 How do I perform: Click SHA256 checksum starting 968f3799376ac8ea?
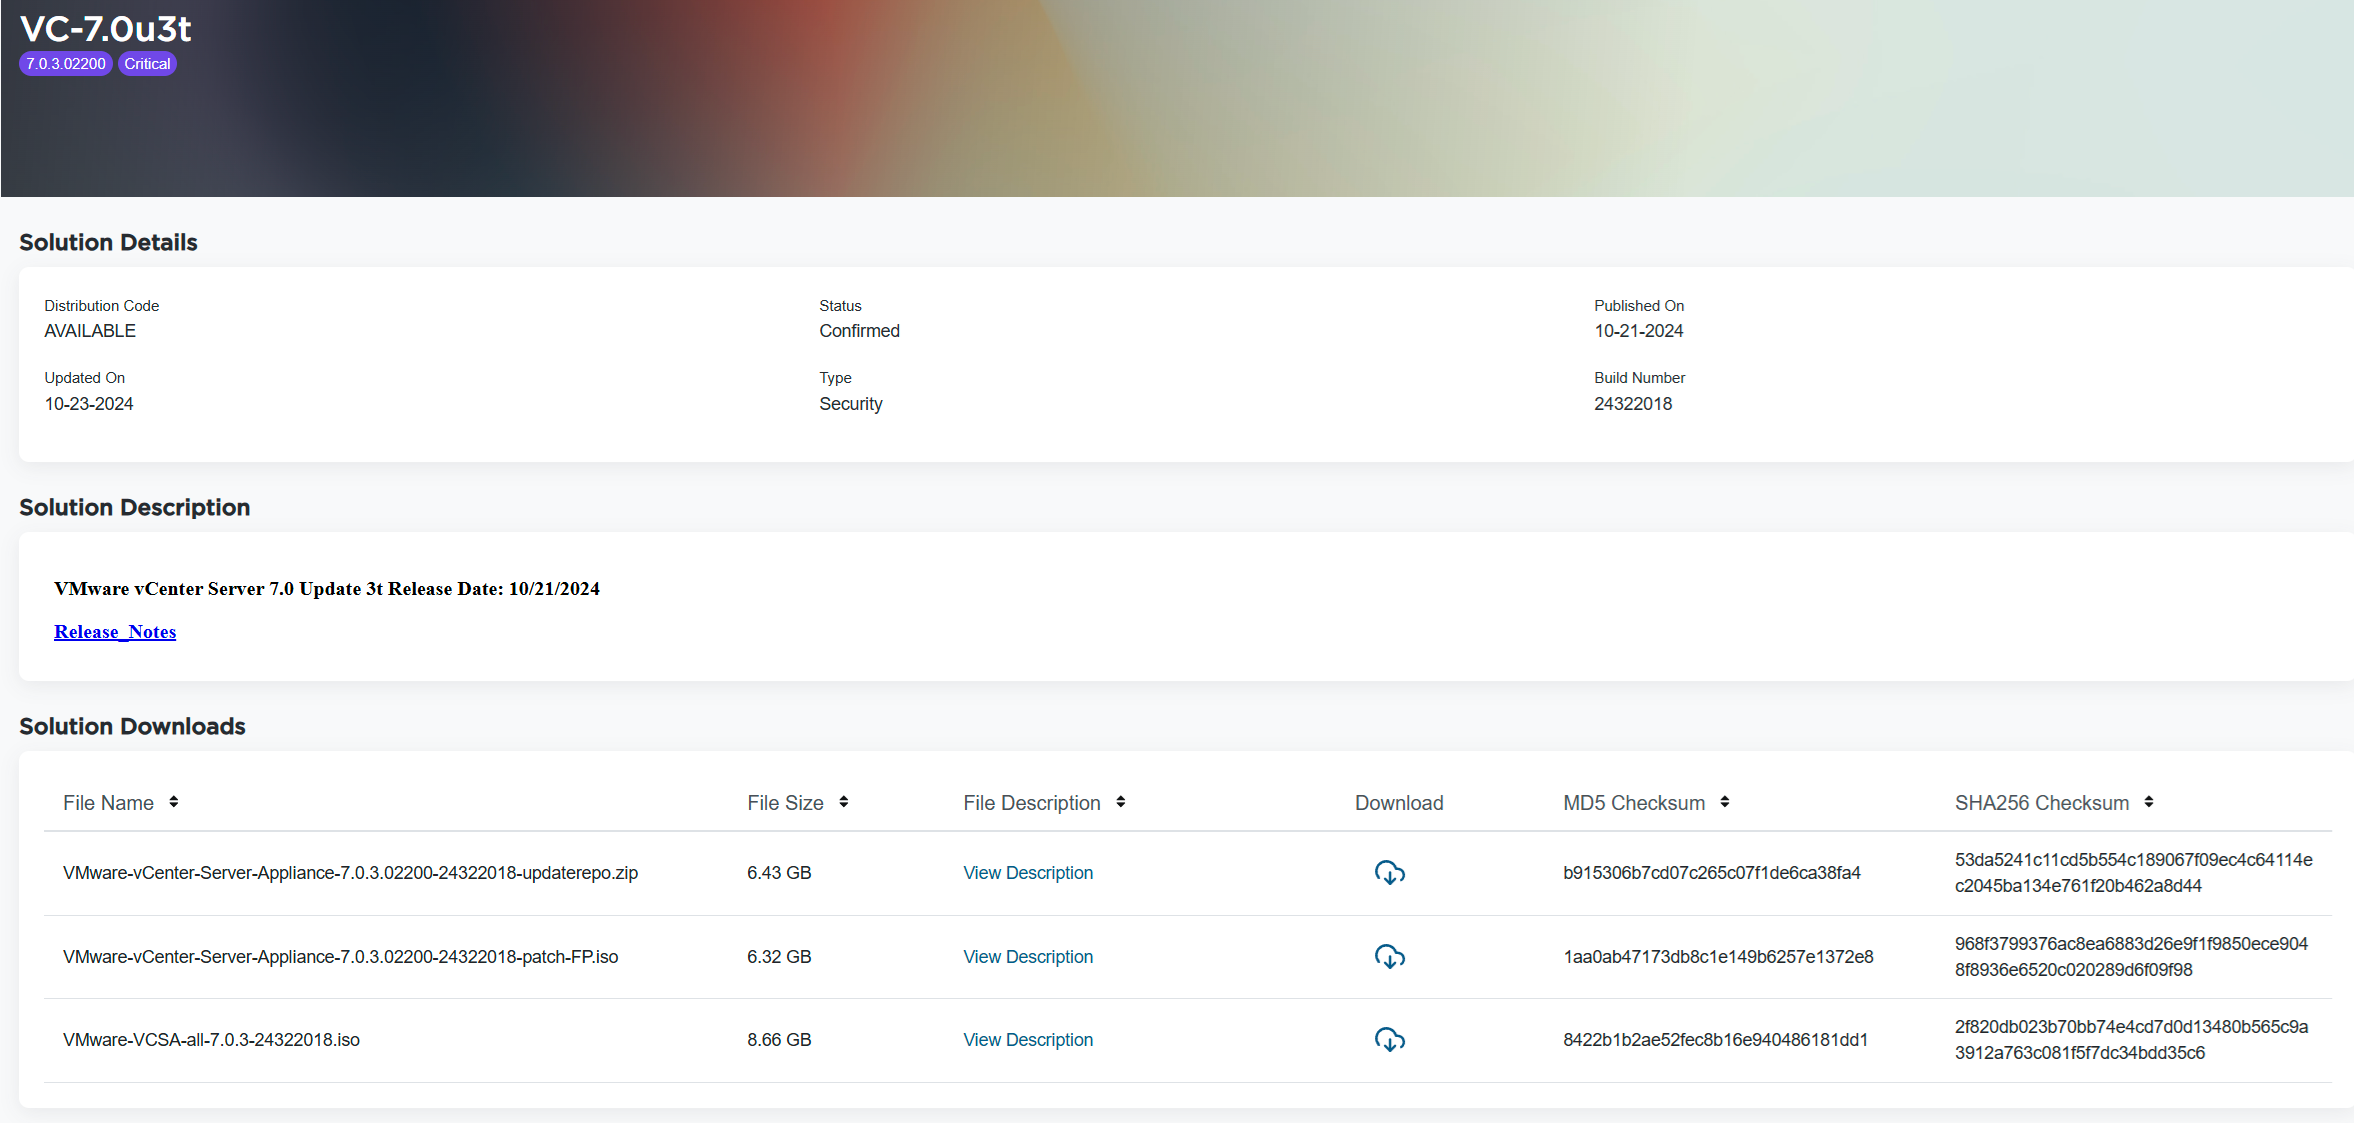click(x=2131, y=957)
